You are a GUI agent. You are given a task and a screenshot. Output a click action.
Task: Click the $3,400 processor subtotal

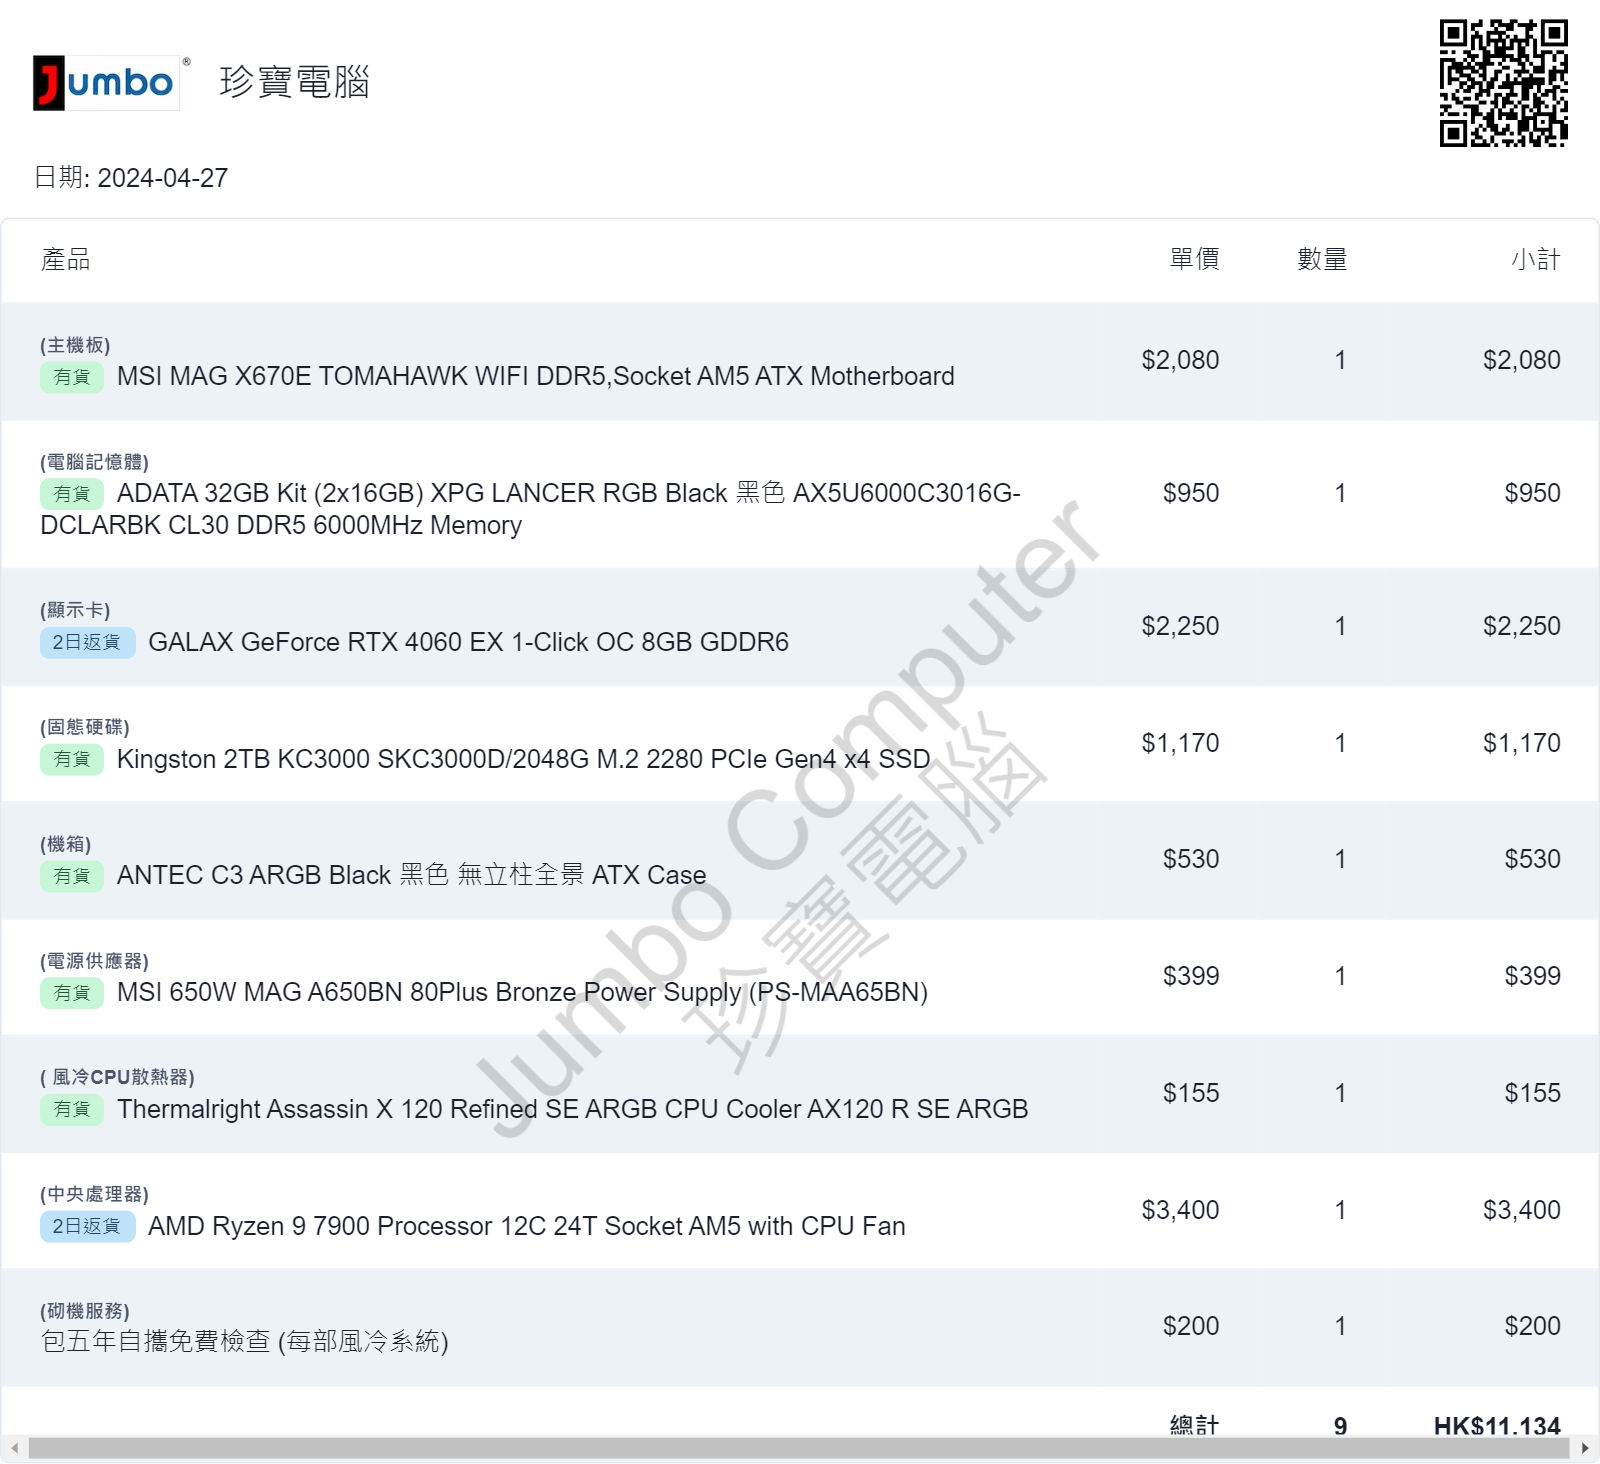(x=1521, y=1210)
